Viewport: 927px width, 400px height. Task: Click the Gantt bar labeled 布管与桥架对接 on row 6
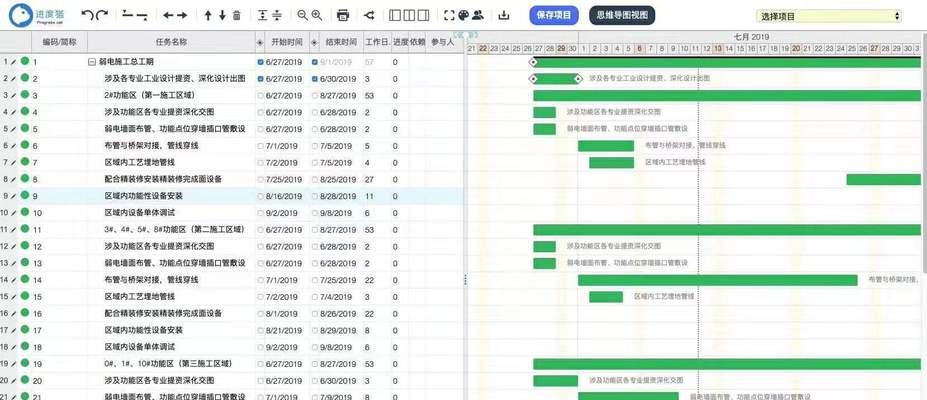click(606, 145)
